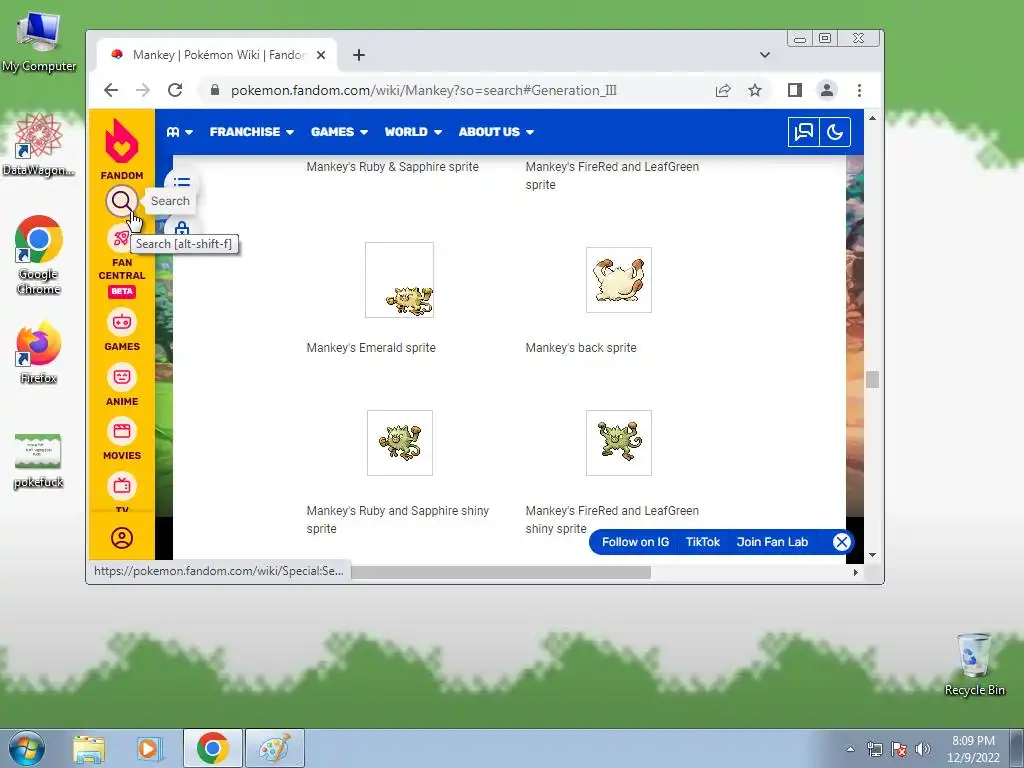Screen dimensions: 1024x768
Task: Open the Fandom search icon
Action: tap(121, 200)
